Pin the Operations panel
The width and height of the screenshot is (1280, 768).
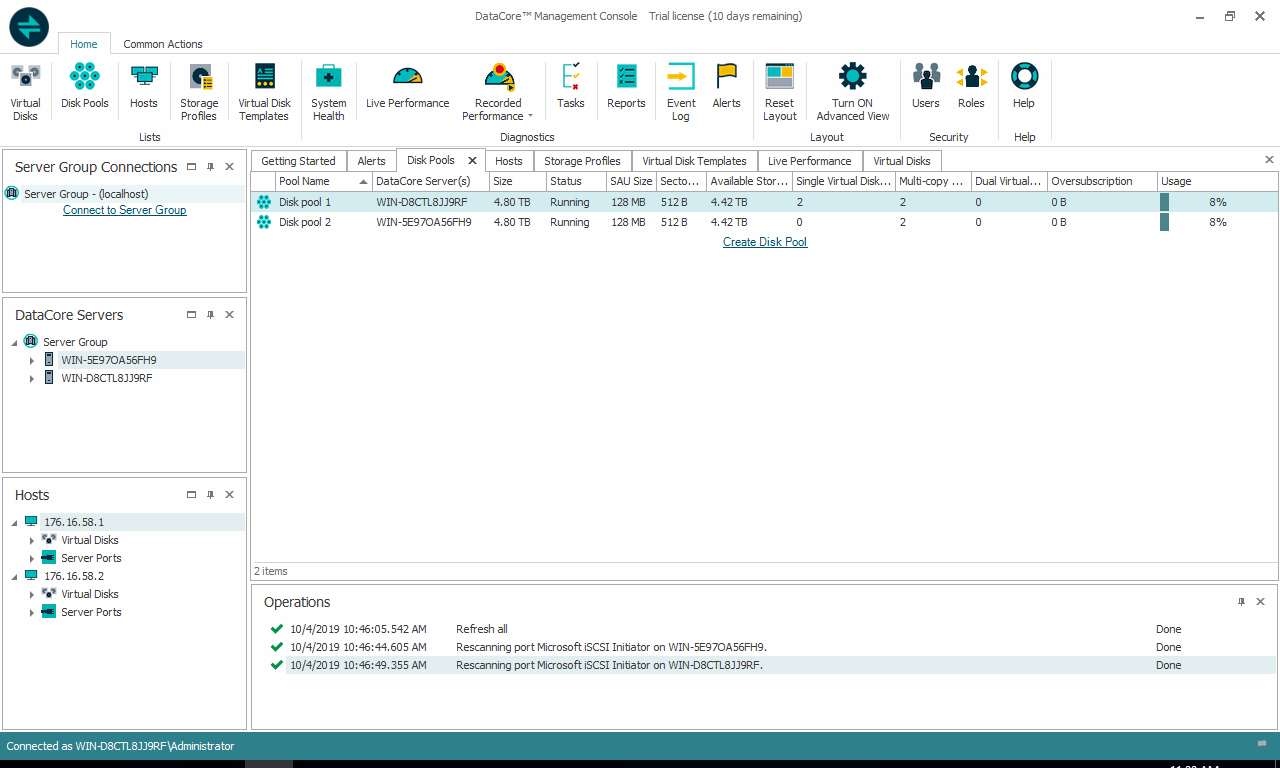[1241, 602]
